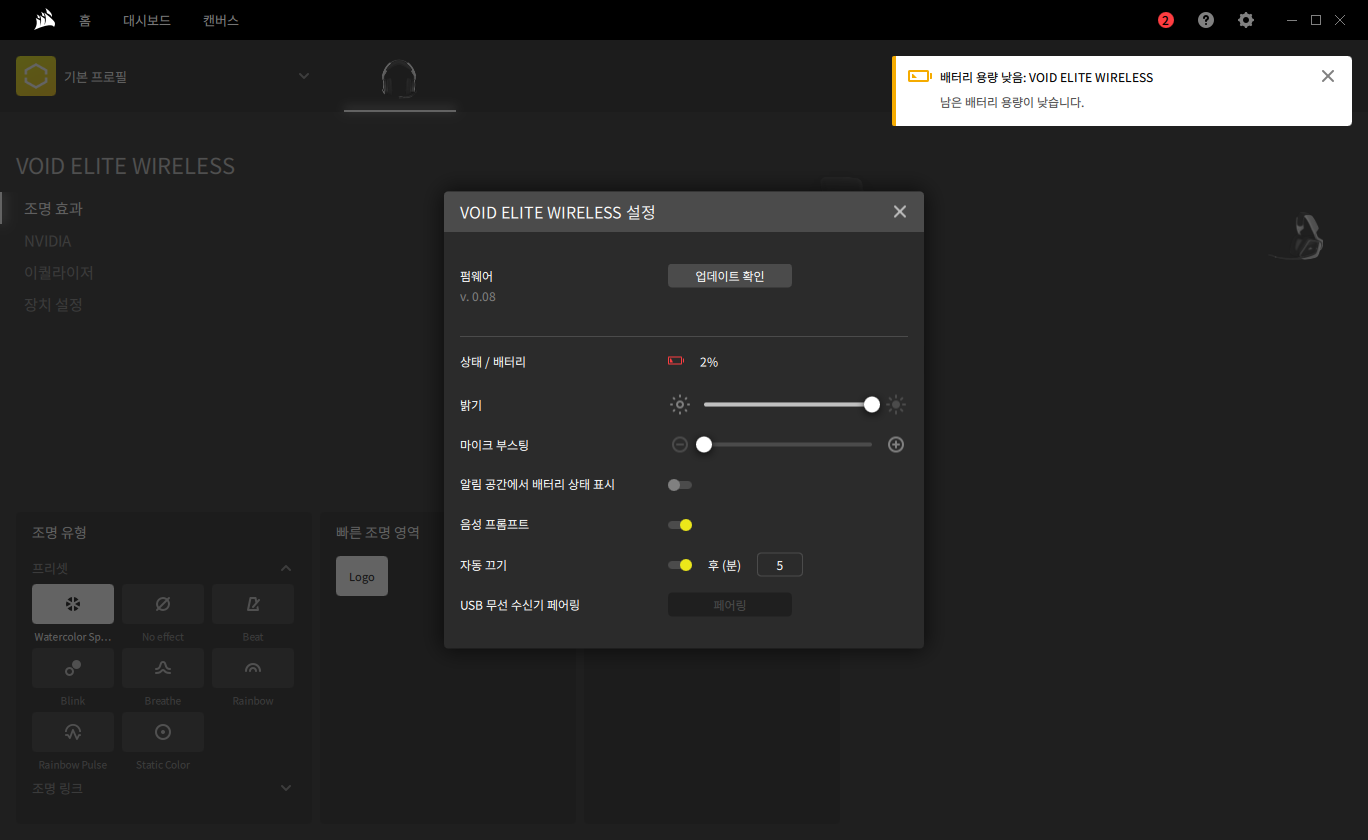Click the headset image at right
This screenshot has height=840, width=1368.
coord(1297,237)
